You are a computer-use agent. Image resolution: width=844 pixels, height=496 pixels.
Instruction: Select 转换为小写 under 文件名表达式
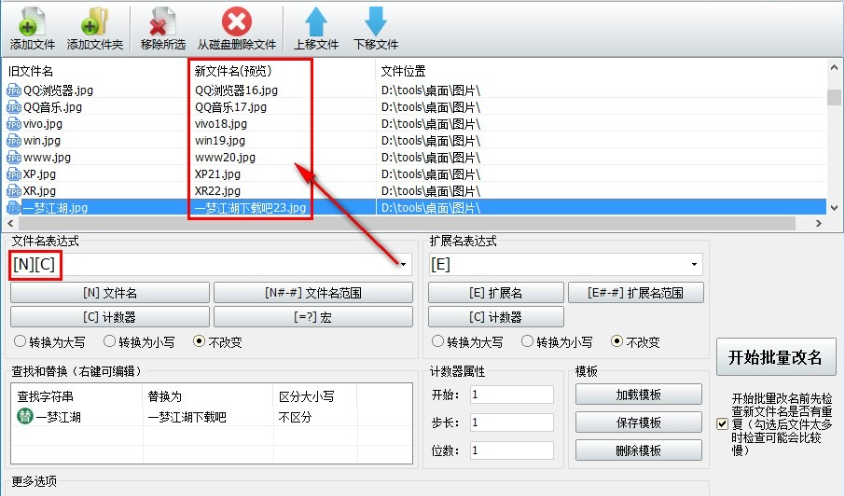pyautogui.click(x=109, y=341)
